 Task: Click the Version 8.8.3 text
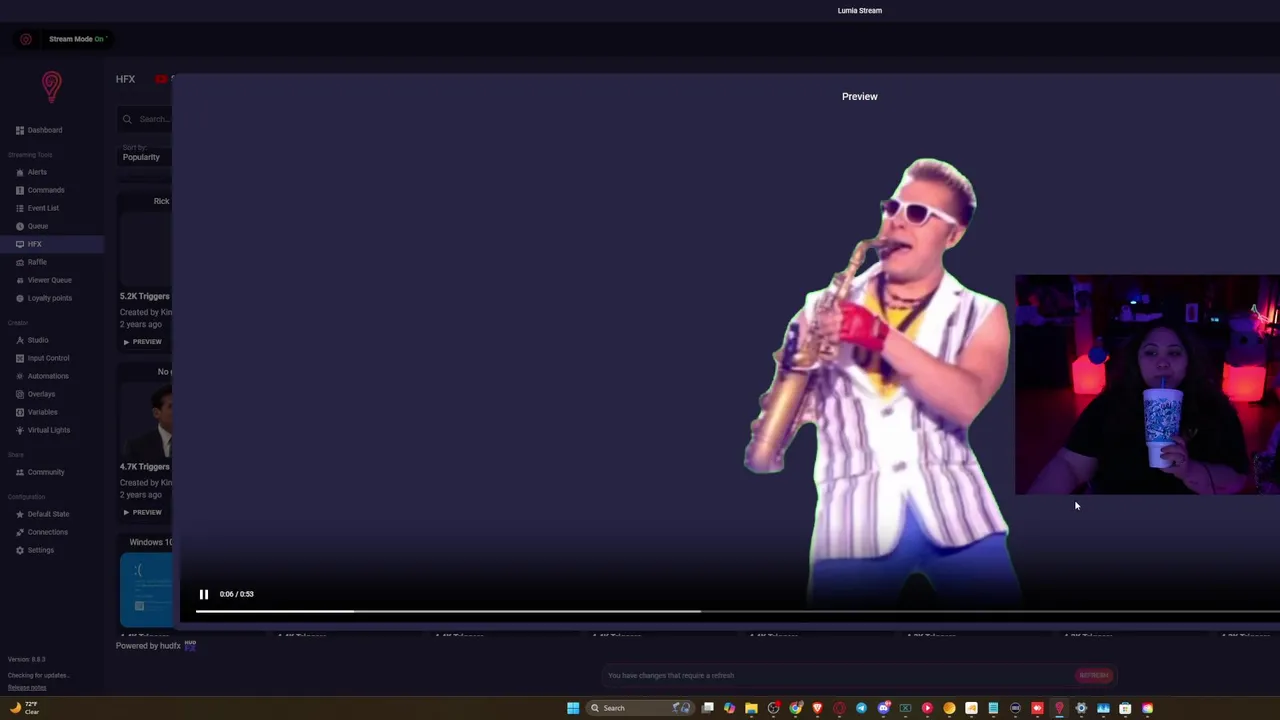[27, 659]
